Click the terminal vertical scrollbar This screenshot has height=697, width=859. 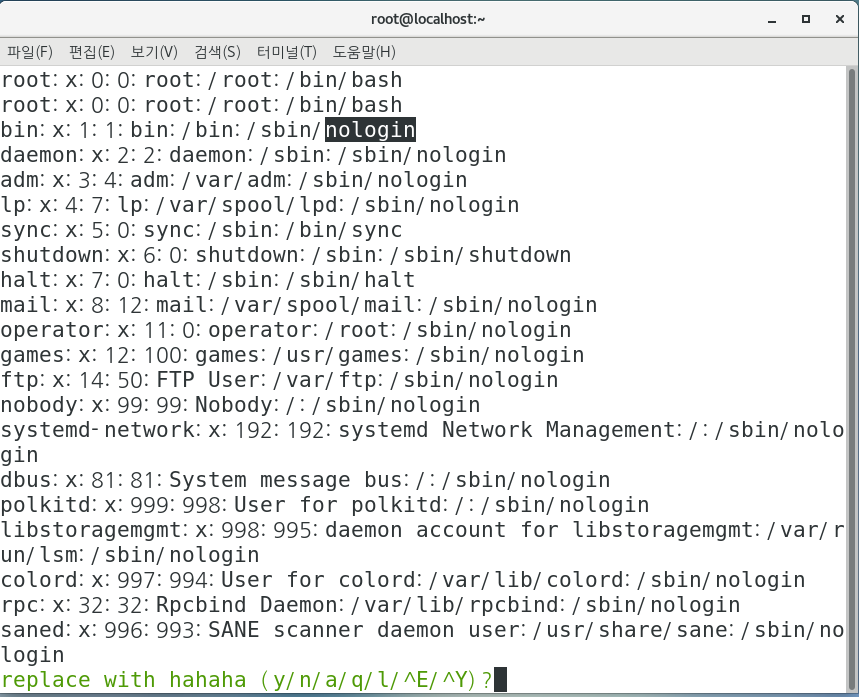click(852, 378)
